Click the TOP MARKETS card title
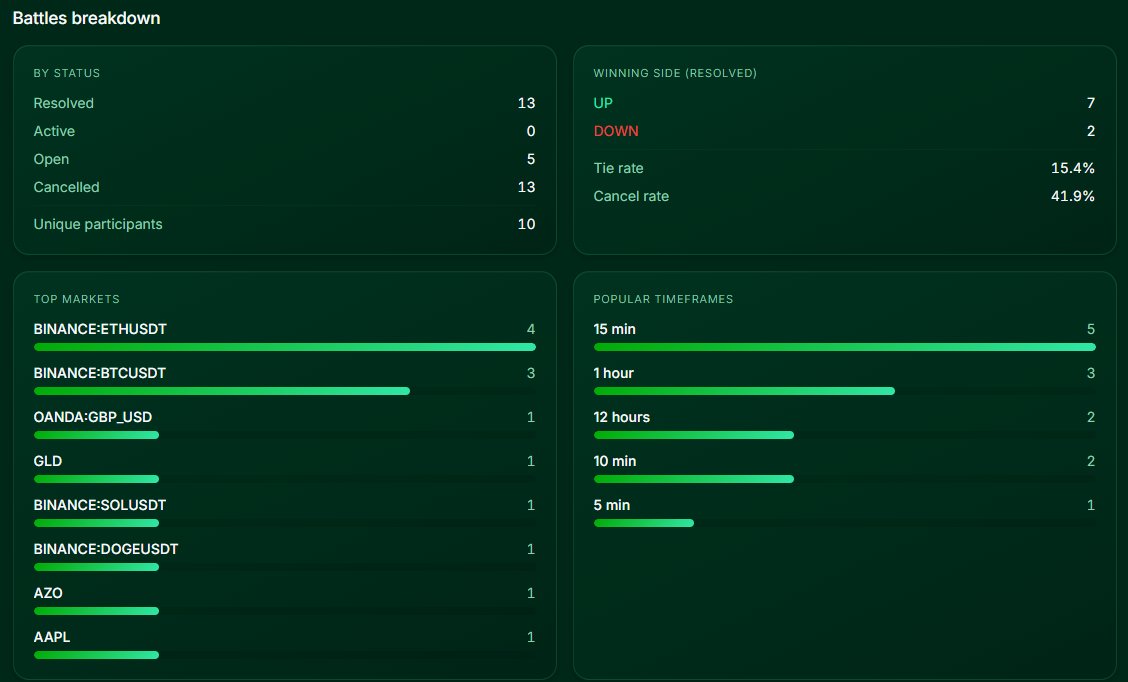 [x=76, y=299]
